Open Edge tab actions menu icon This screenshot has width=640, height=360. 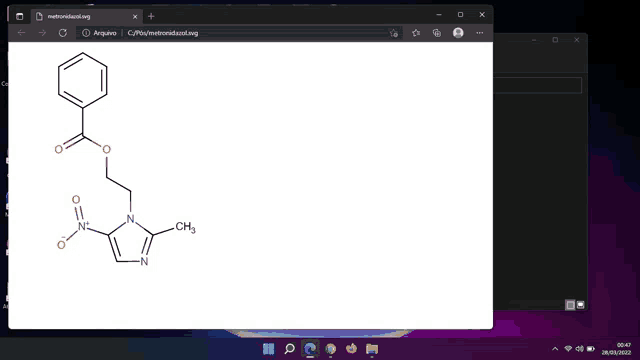click(x=19, y=16)
